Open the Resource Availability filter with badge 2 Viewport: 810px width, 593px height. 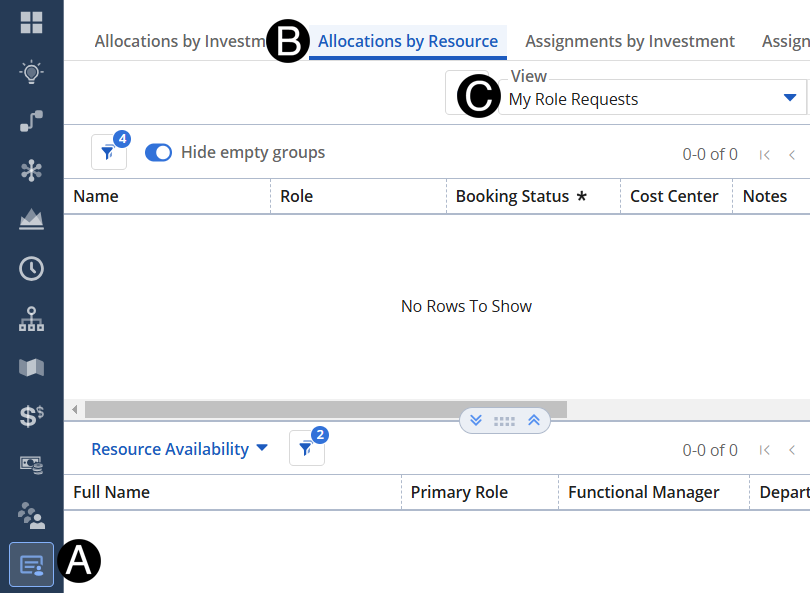pos(306,449)
